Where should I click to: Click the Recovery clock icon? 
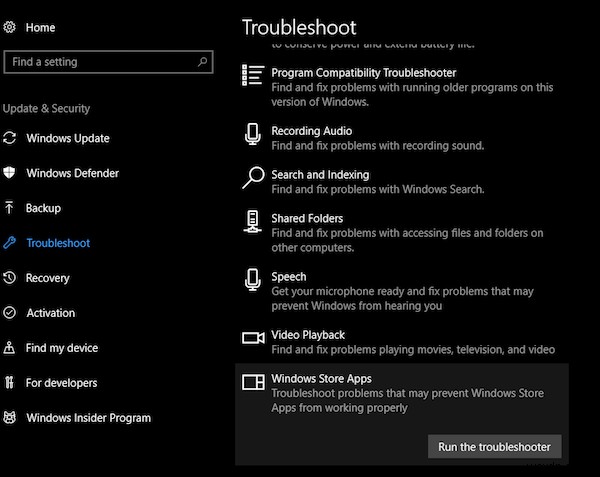pyautogui.click(x=10, y=278)
